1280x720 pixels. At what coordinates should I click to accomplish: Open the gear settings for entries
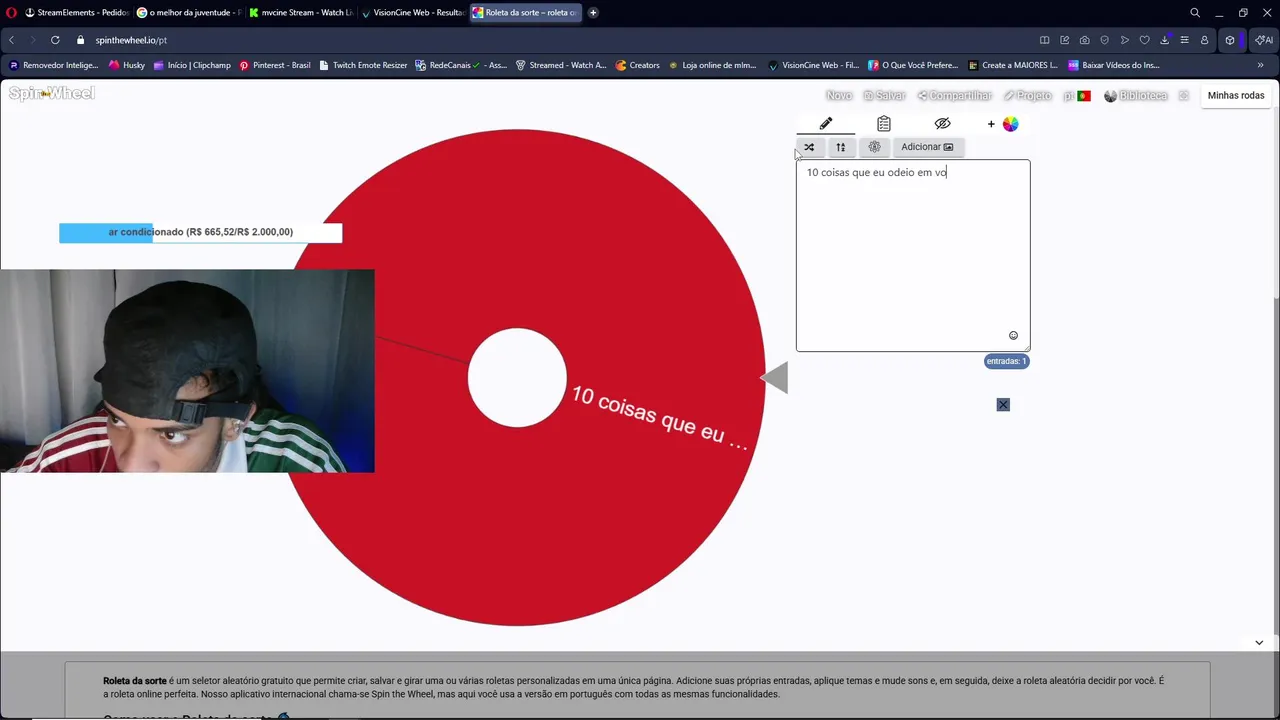pyautogui.click(x=874, y=147)
